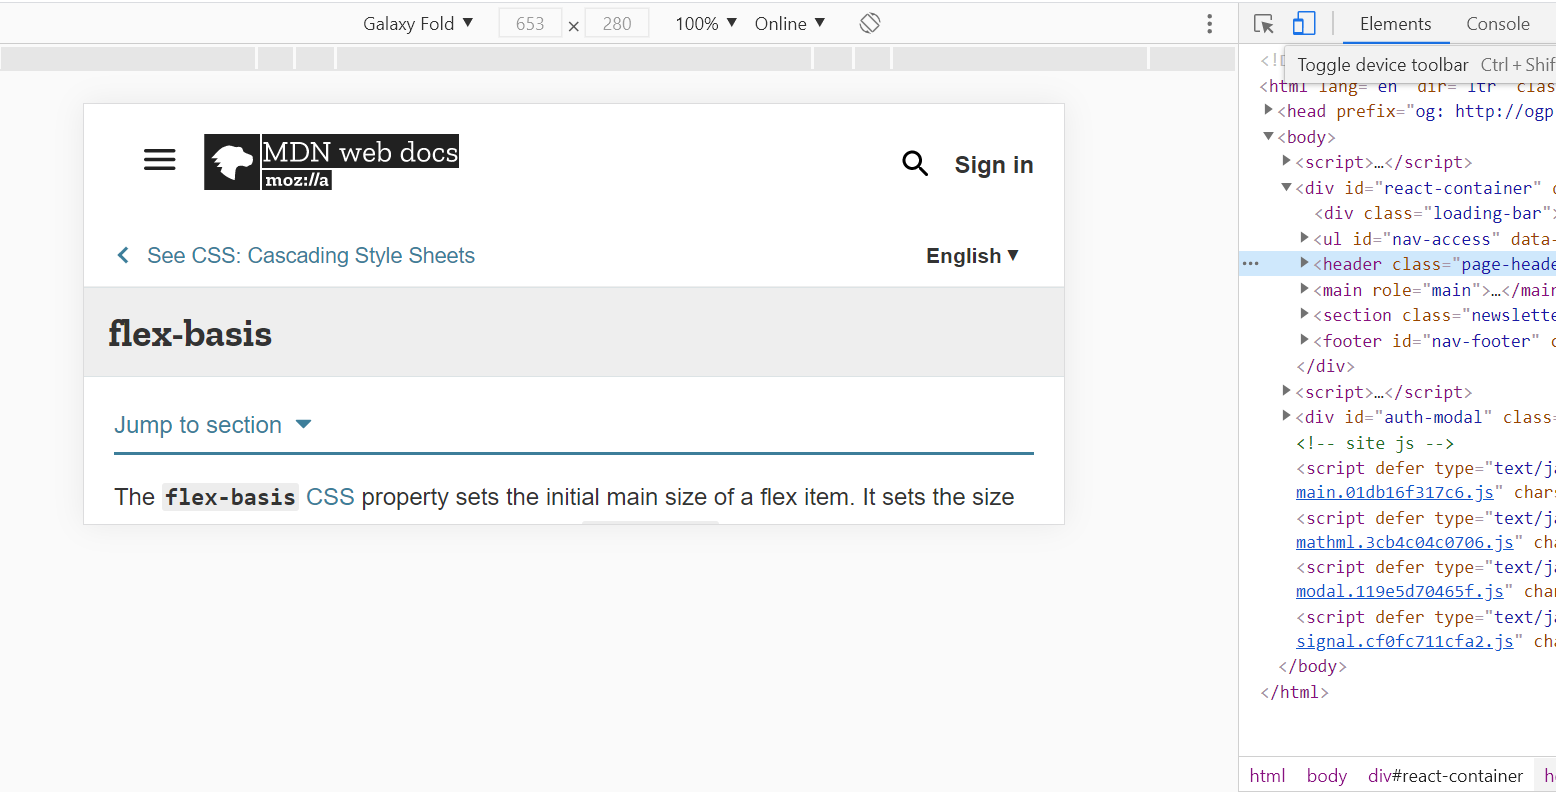Screen dimensions: 1556x792
Task: Expand the footer nav-footer node
Action: pyautogui.click(x=1305, y=340)
